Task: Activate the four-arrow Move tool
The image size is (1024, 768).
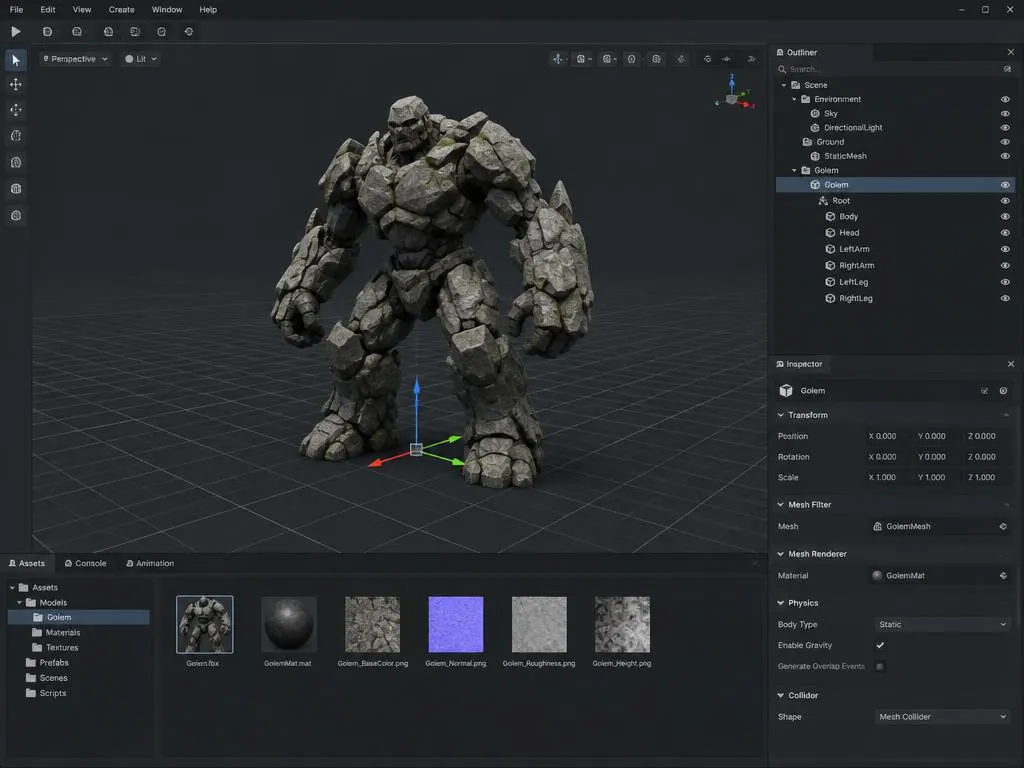Action: (16, 84)
